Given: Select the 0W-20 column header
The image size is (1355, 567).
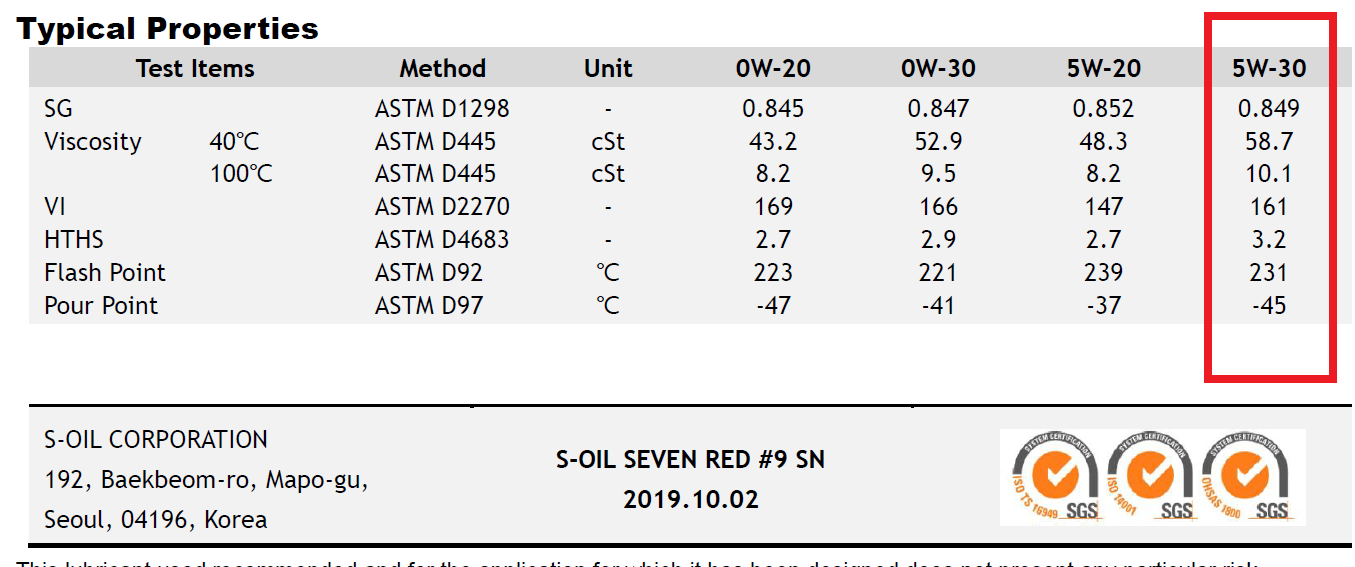Looking at the screenshot, I should coord(773,68).
